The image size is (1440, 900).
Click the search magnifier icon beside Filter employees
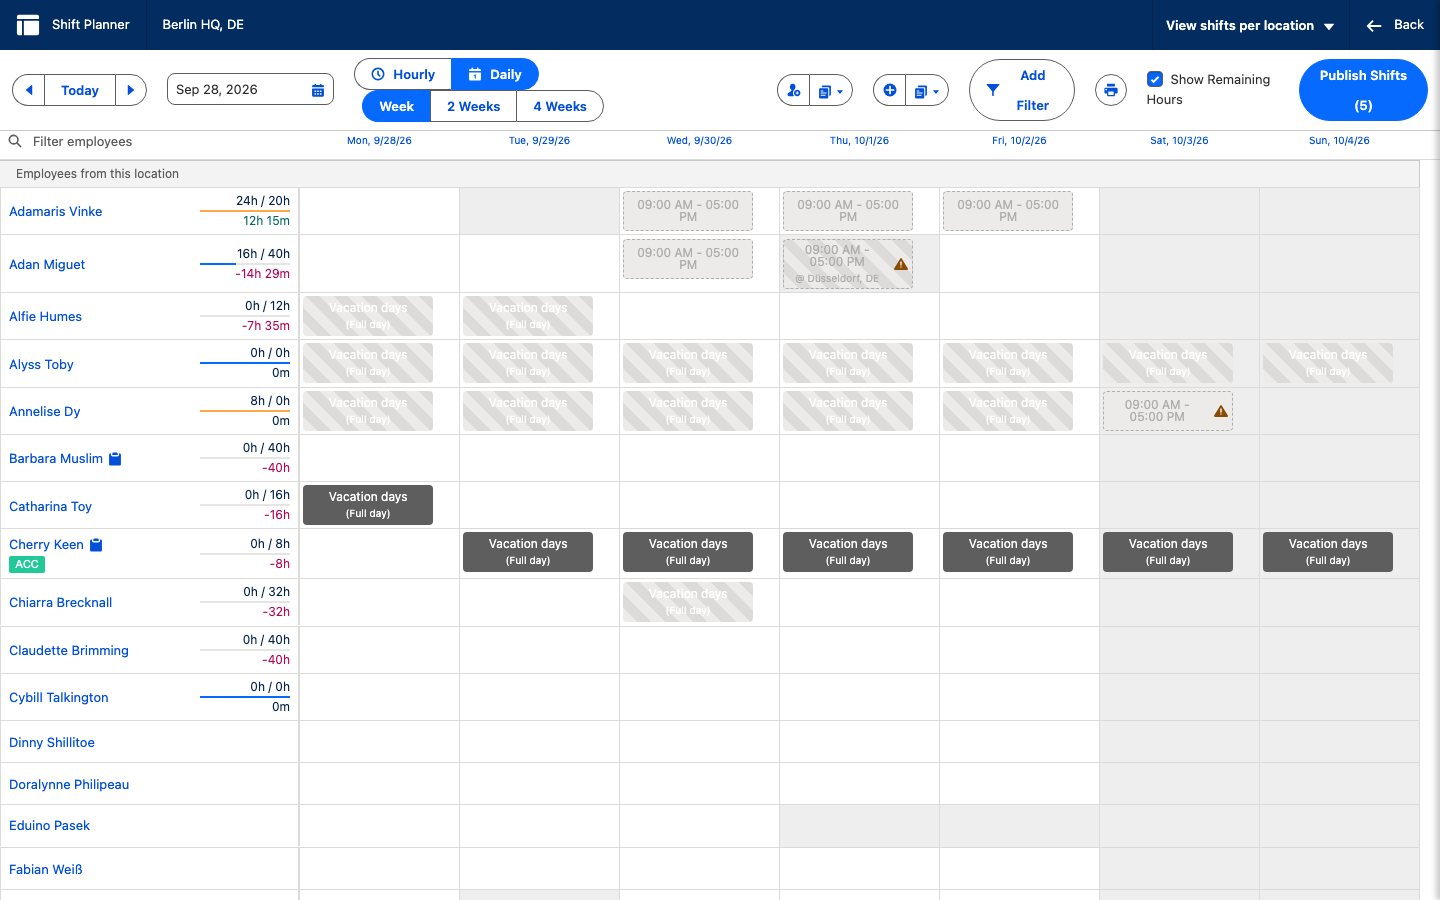[15, 141]
